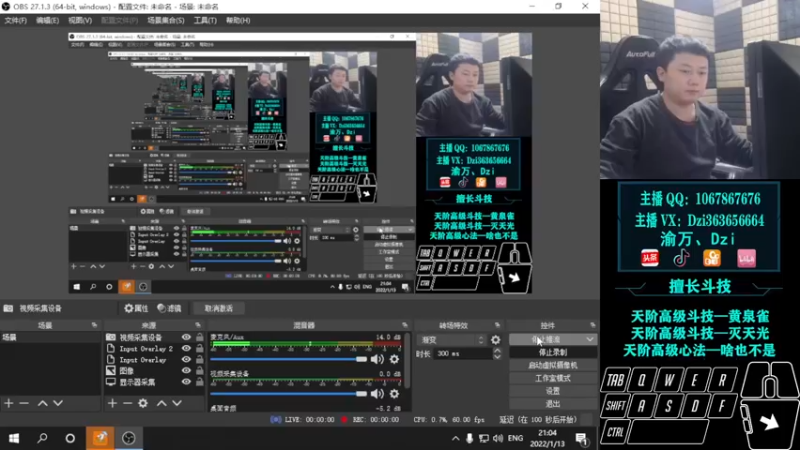Click 停止录制 to stop recording

click(553, 353)
